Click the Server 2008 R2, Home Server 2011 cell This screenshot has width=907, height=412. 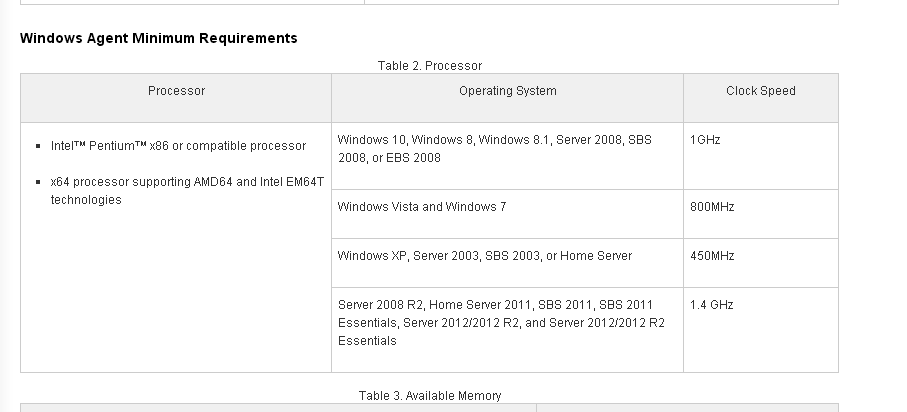[507, 330]
